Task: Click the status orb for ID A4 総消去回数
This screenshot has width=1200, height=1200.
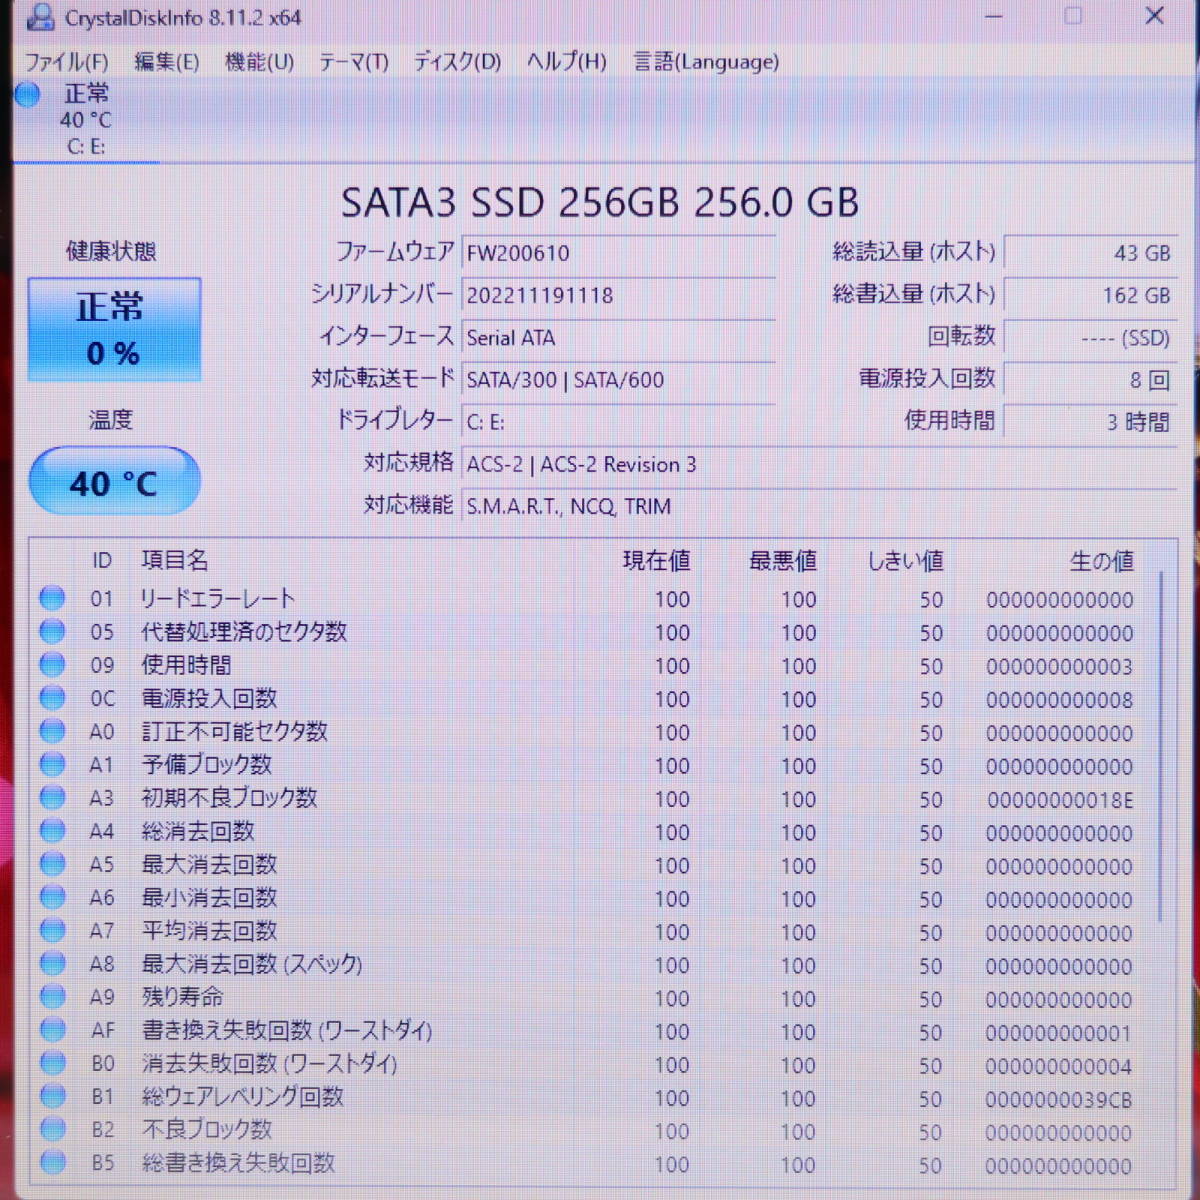Action: (52, 831)
